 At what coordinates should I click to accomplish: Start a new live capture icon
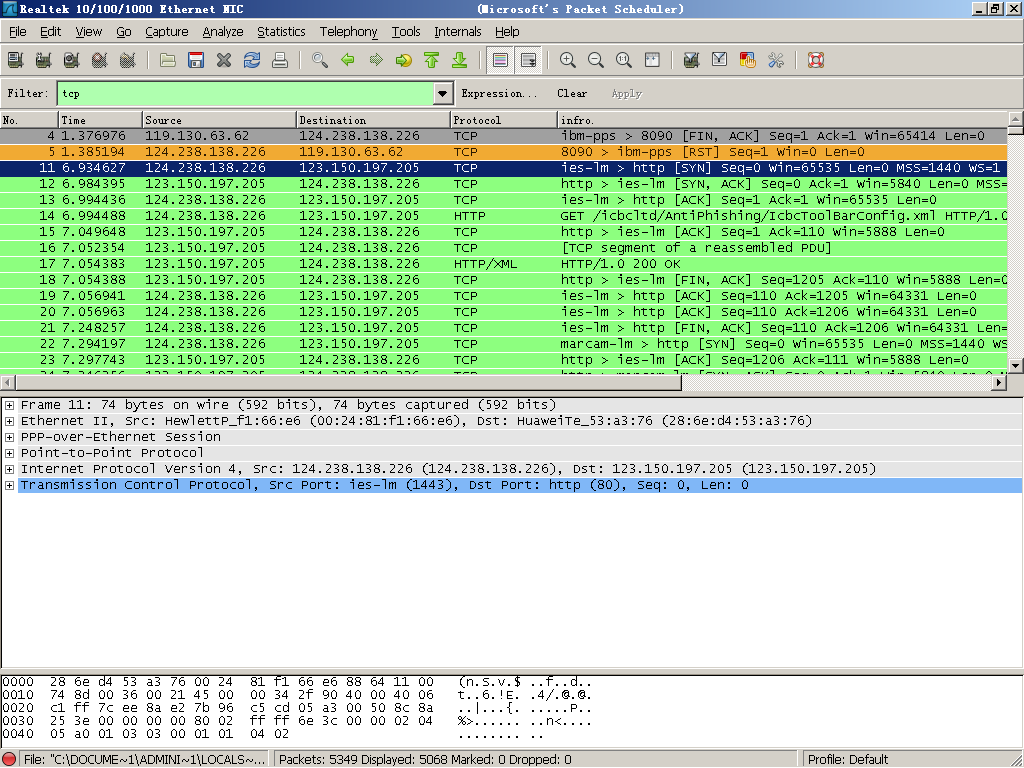tap(71, 61)
